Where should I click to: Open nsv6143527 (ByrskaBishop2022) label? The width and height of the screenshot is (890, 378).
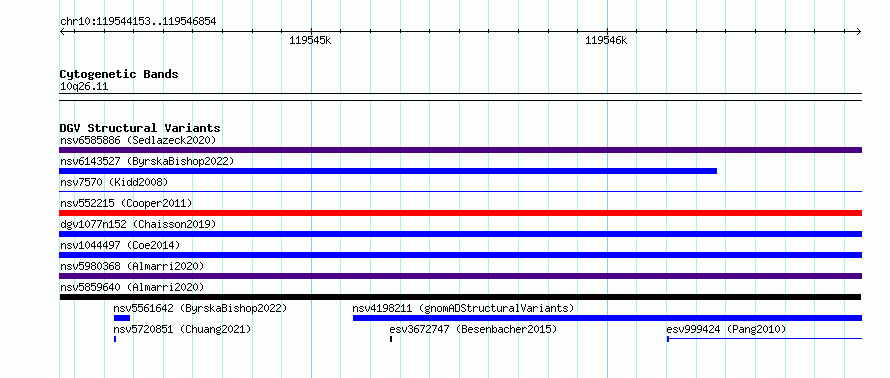(147, 161)
